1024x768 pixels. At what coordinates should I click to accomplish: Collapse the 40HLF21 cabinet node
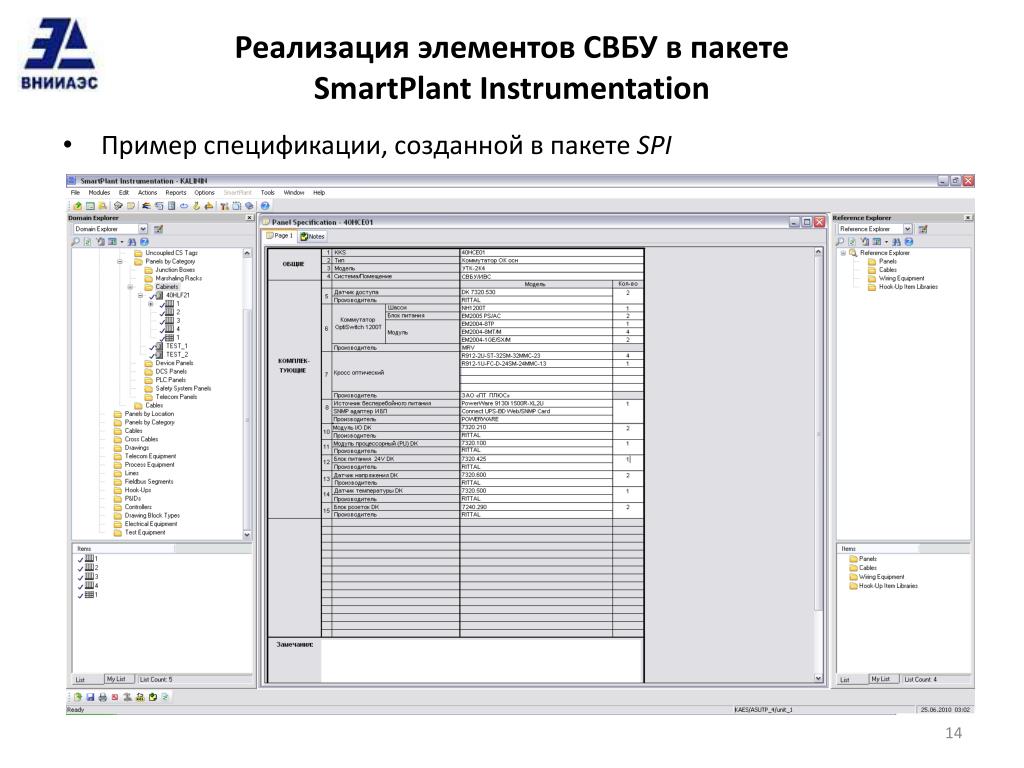click(140, 295)
